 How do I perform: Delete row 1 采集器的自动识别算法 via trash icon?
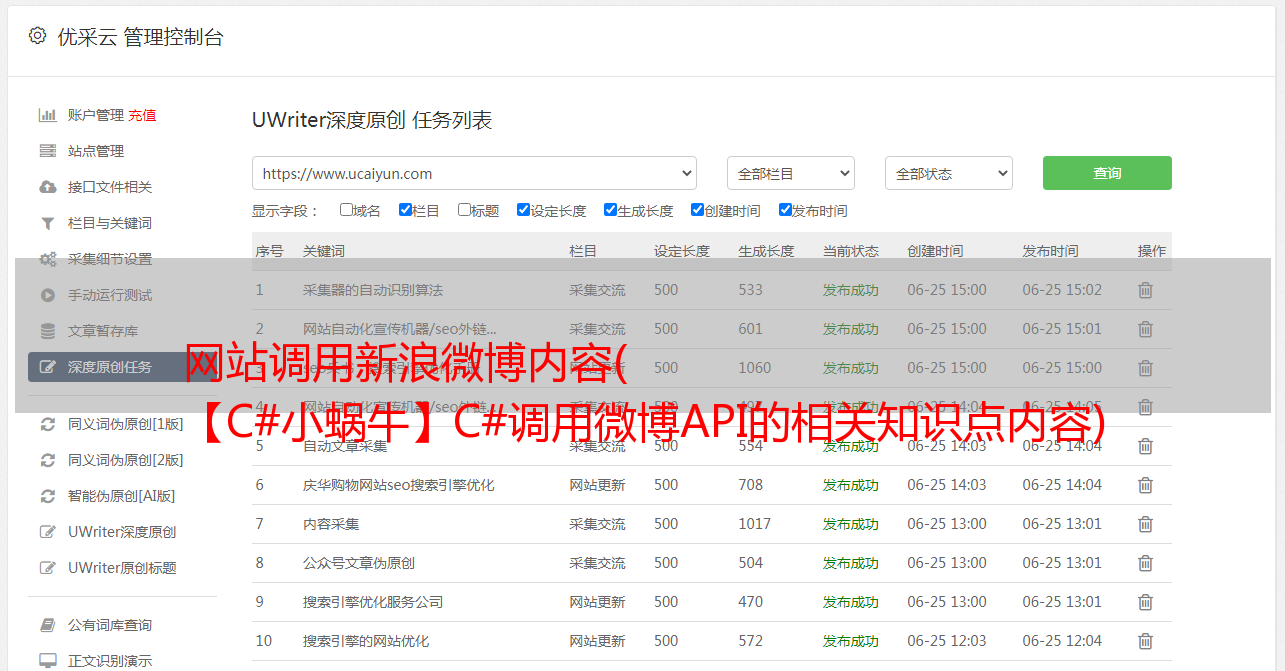(x=1145, y=290)
